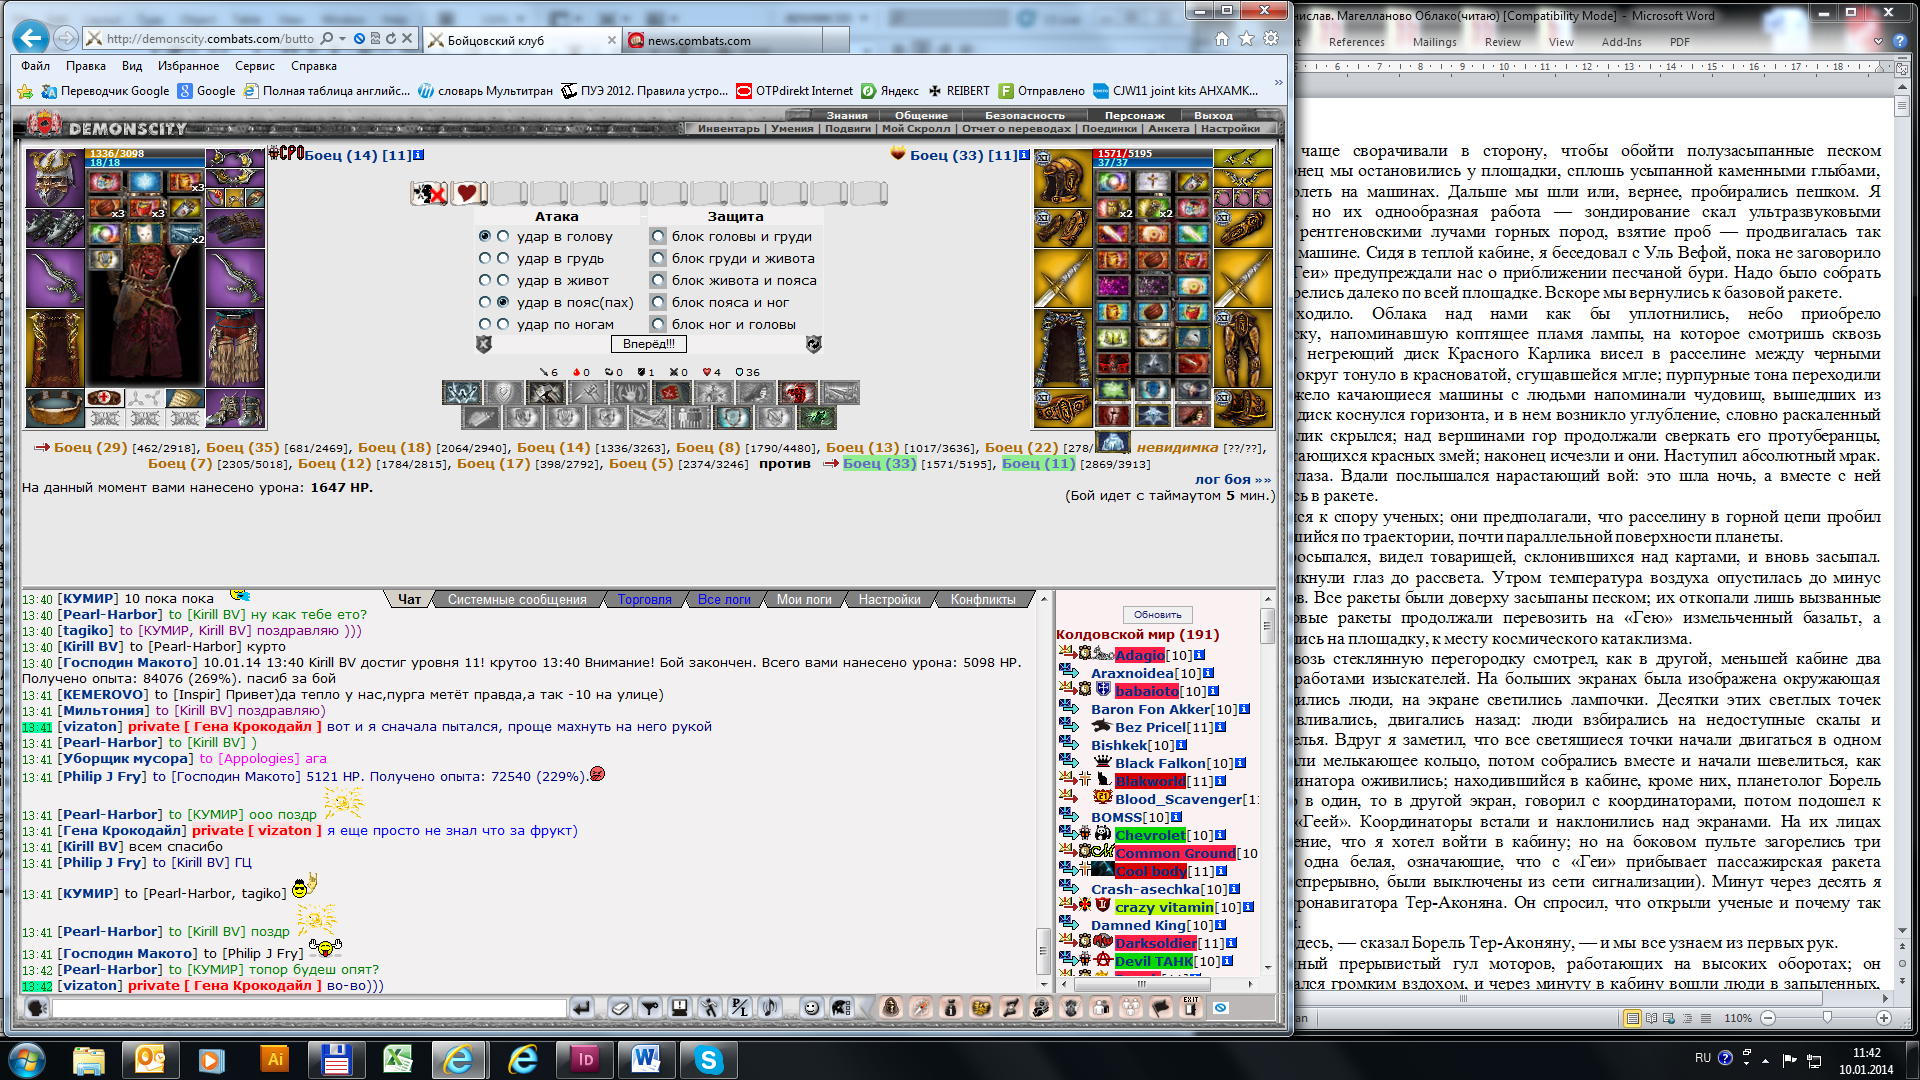Click the running figure icon in chat bar

coord(710,1008)
